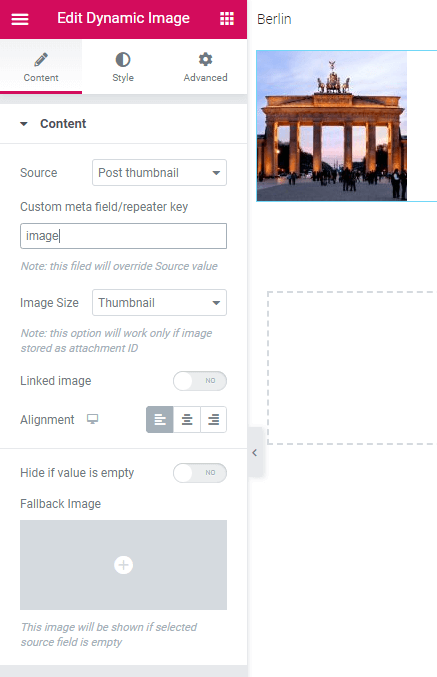Select the Brandenburg Gate image in preview
Image resolution: width=437 pixels, height=677 pixels.
tap(332, 126)
